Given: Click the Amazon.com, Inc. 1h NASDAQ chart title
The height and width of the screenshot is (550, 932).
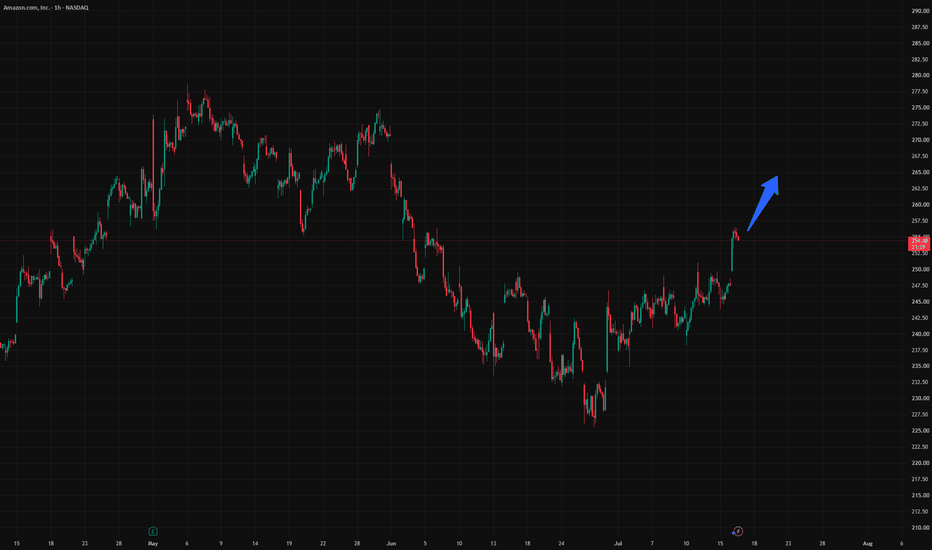Looking at the screenshot, I should click(46, 8).
